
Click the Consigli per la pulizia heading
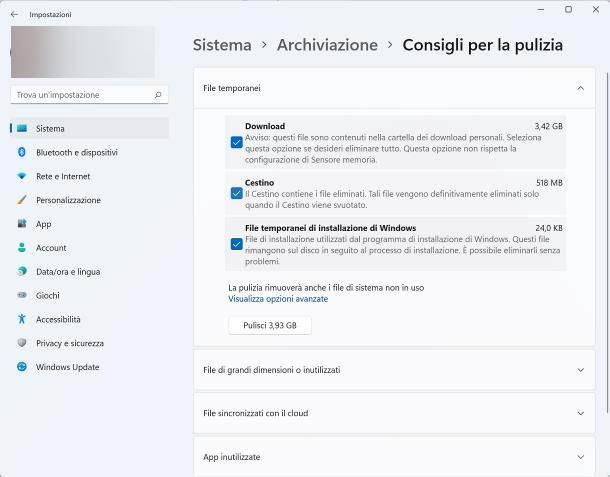(482, 45)
